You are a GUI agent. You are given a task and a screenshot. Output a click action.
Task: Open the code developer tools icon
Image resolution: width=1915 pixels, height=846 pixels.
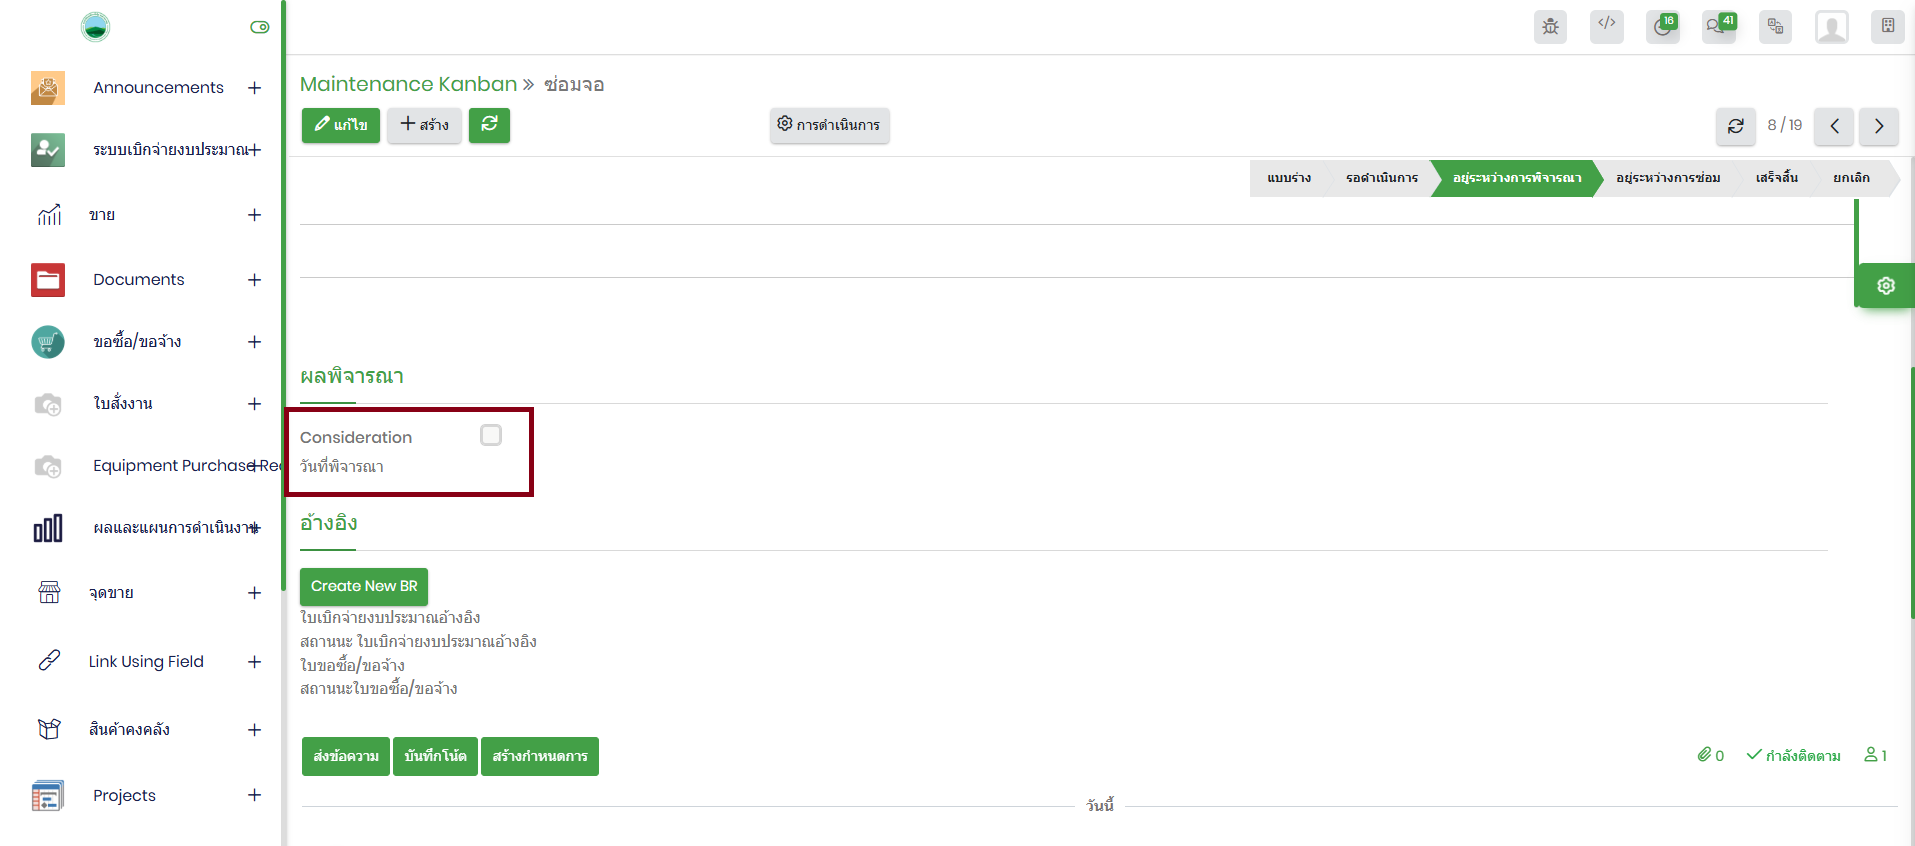tap(1606, 26)
